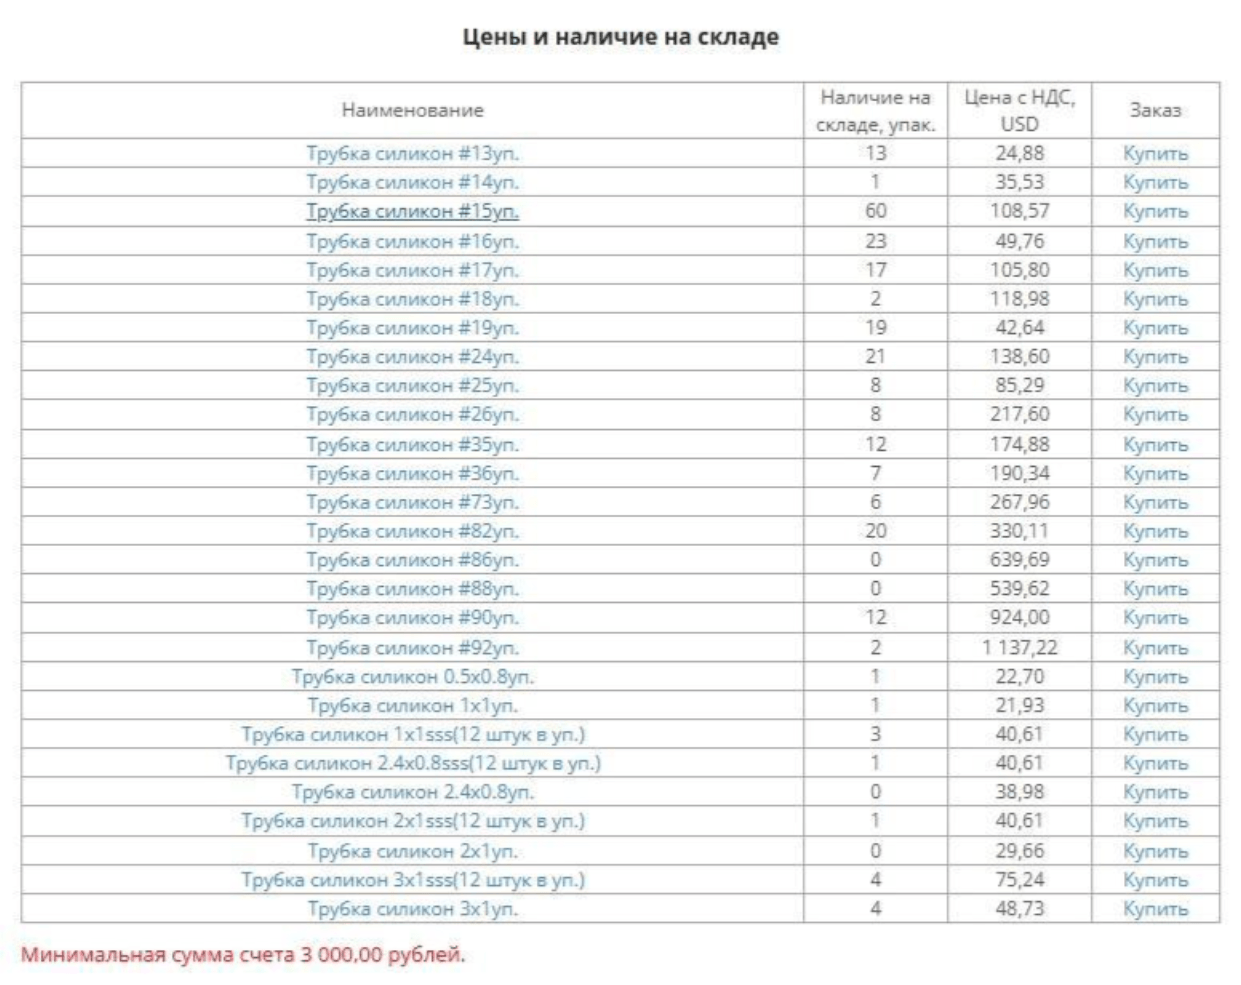
Task: Click Купить for Трубка силикон 3x1sss
Action: point(1155,880)
